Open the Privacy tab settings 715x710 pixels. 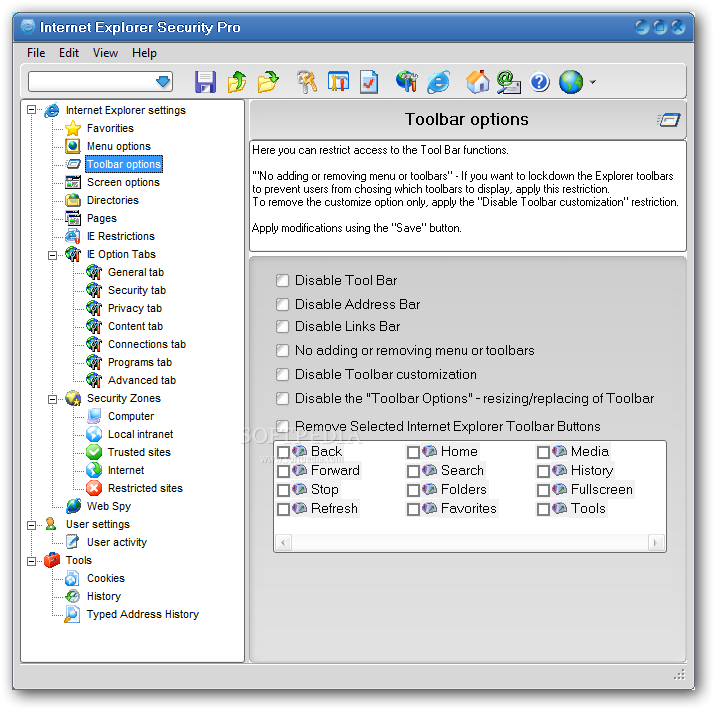tap(135, 308)
